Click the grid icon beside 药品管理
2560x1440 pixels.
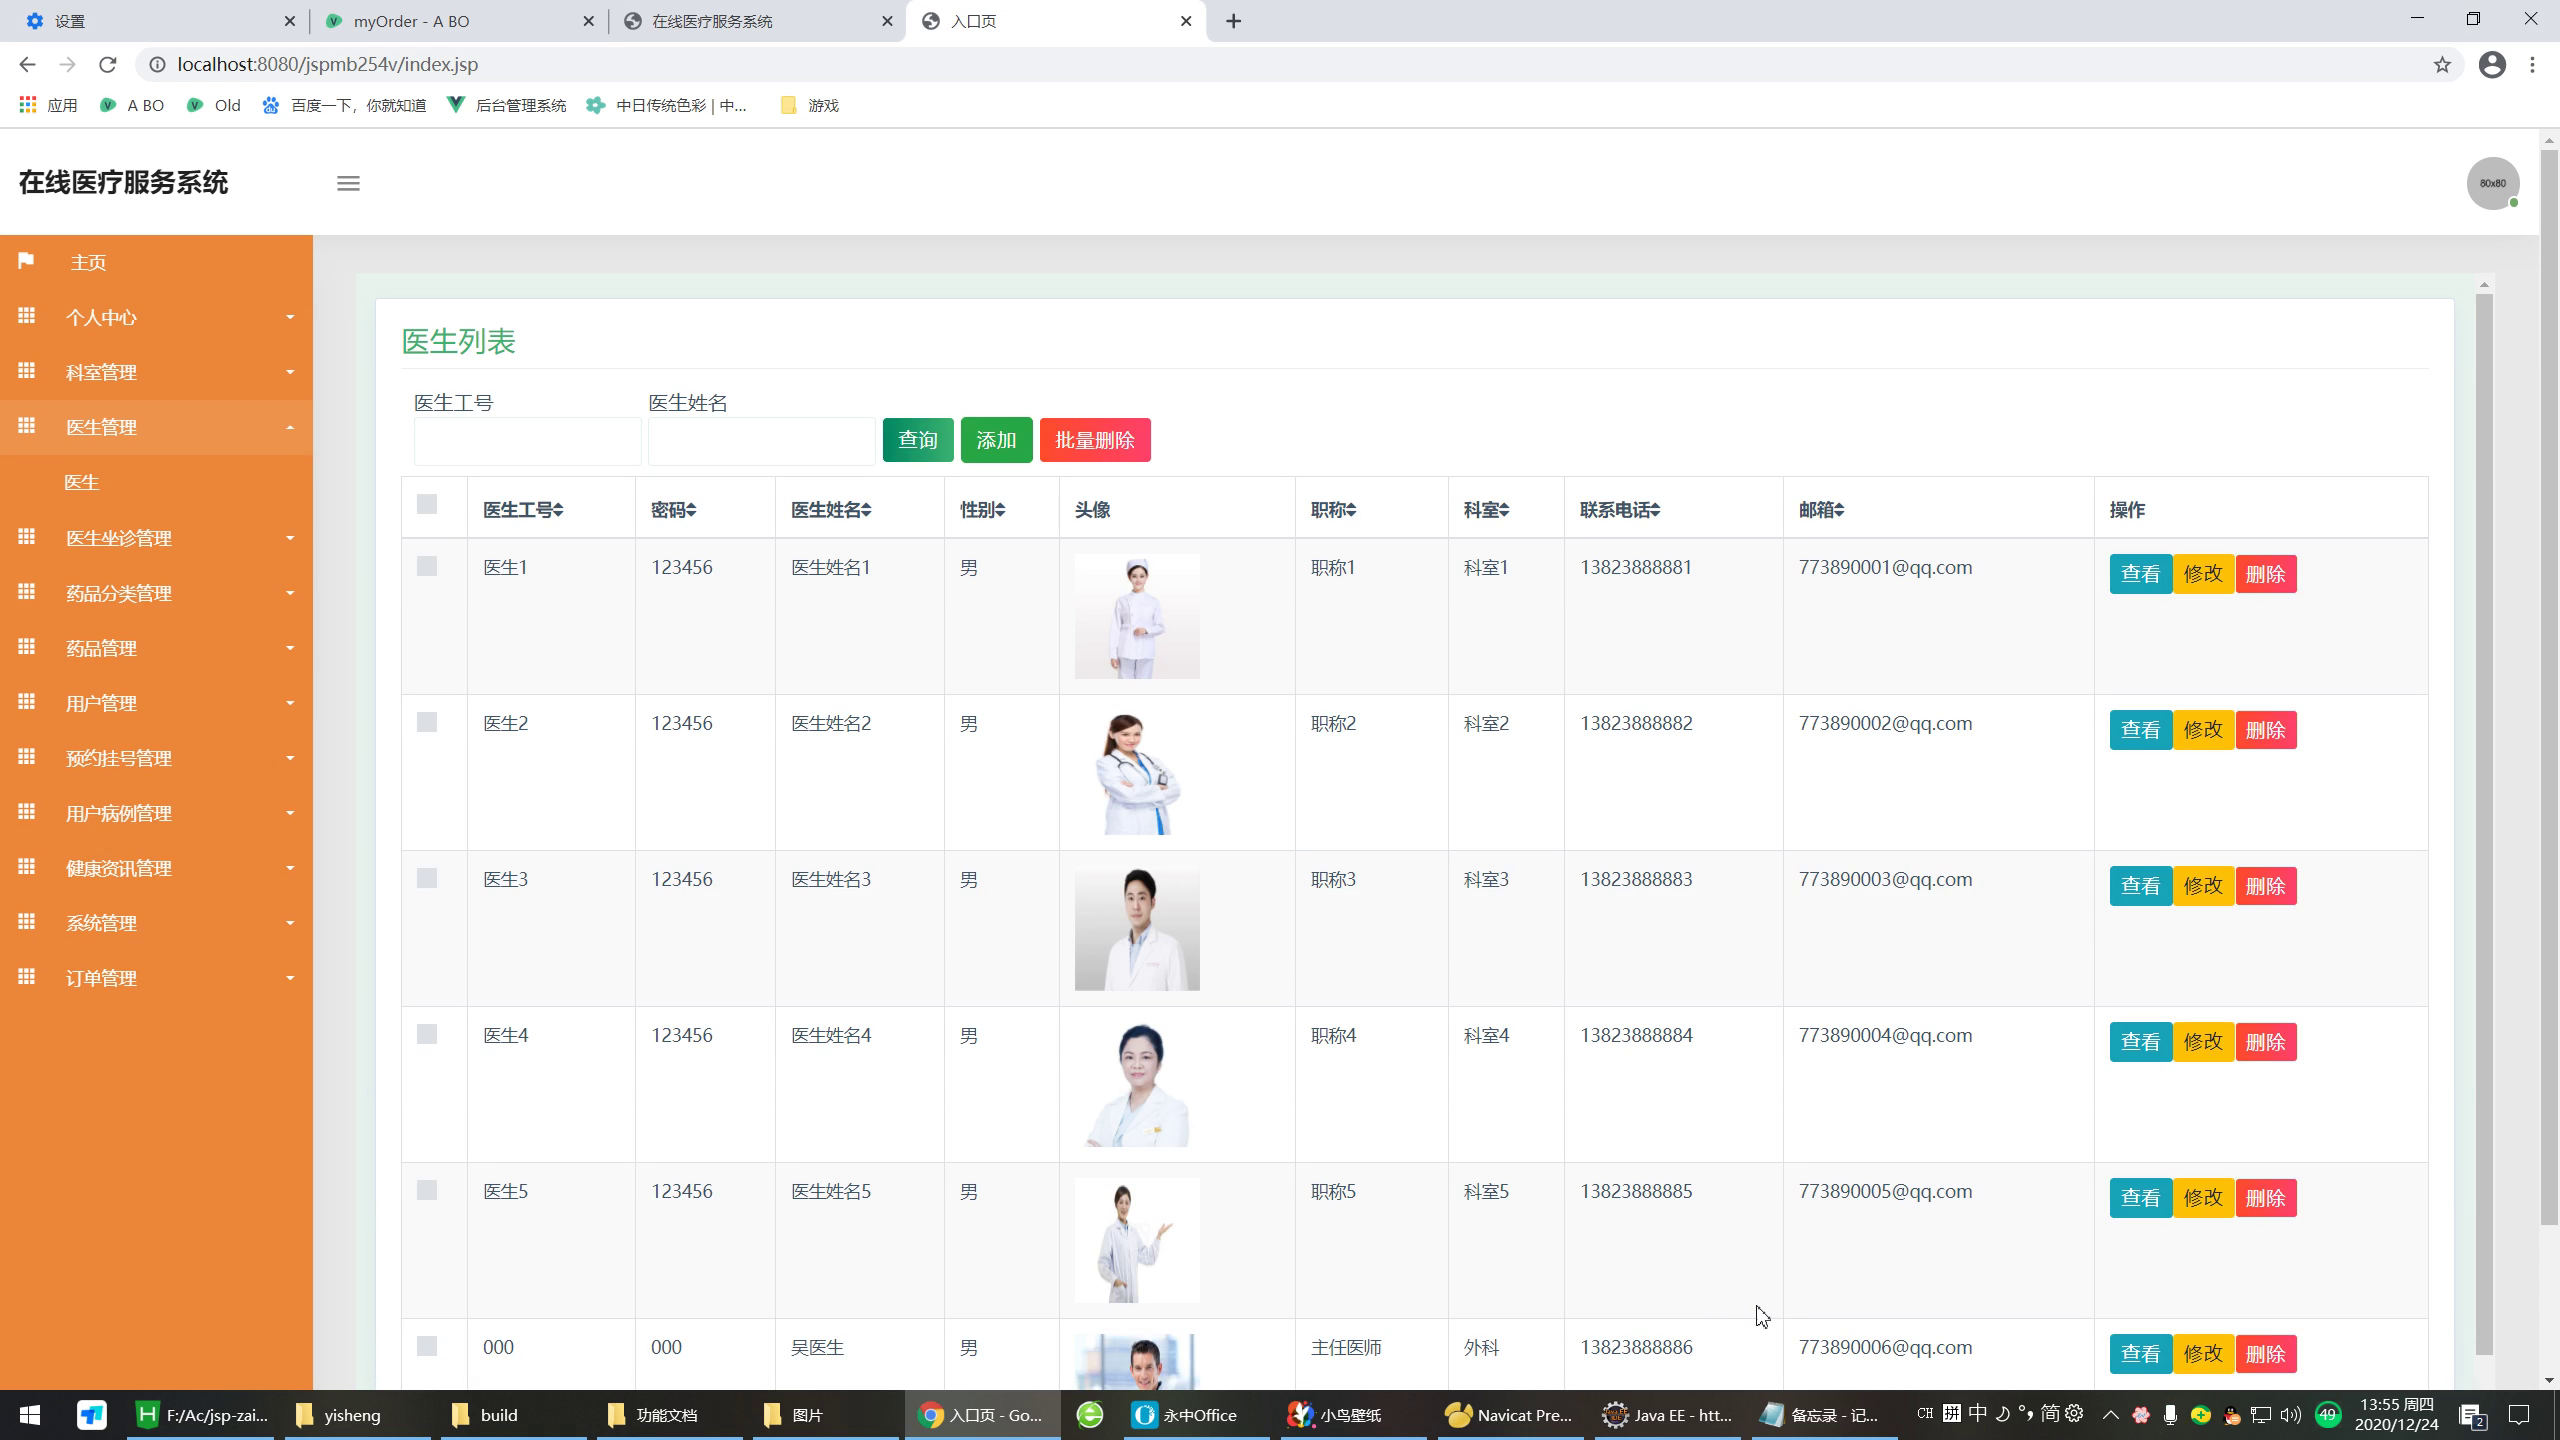click(x=26, y=647)
